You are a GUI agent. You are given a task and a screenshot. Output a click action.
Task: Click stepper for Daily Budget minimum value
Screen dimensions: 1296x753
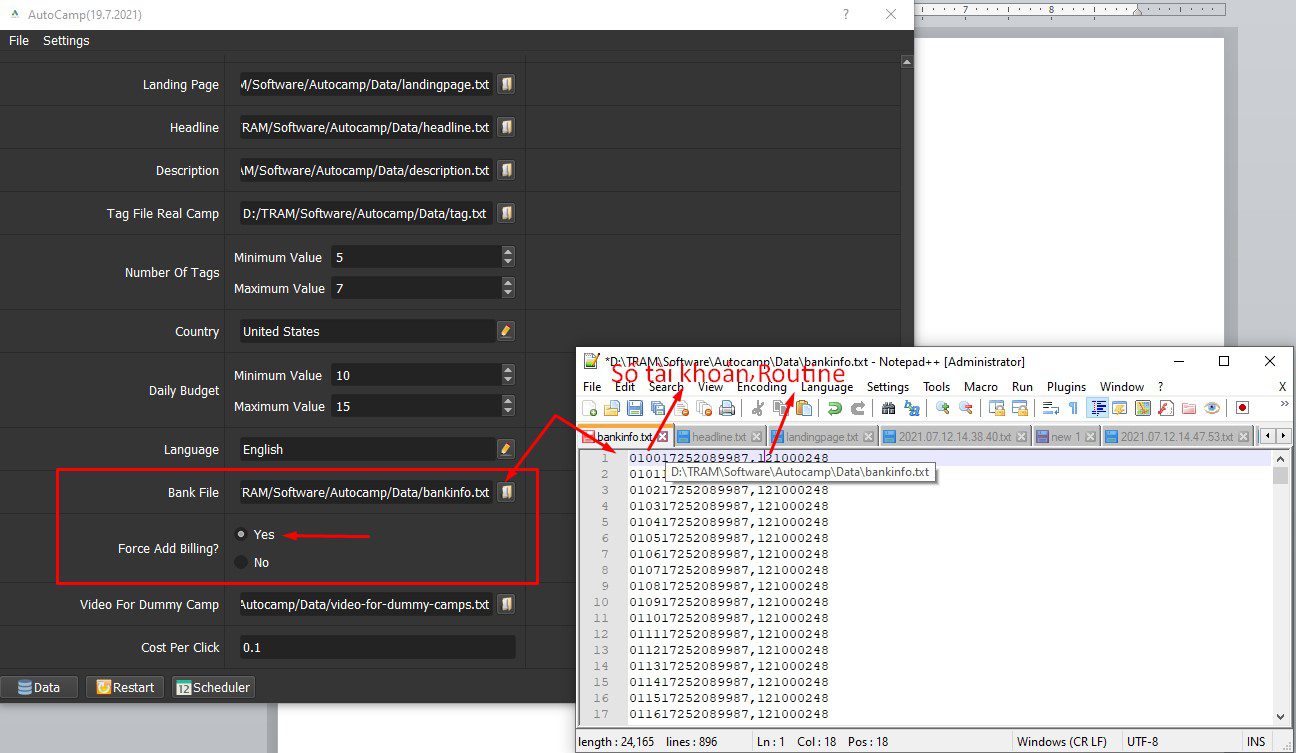pos(508,375)
